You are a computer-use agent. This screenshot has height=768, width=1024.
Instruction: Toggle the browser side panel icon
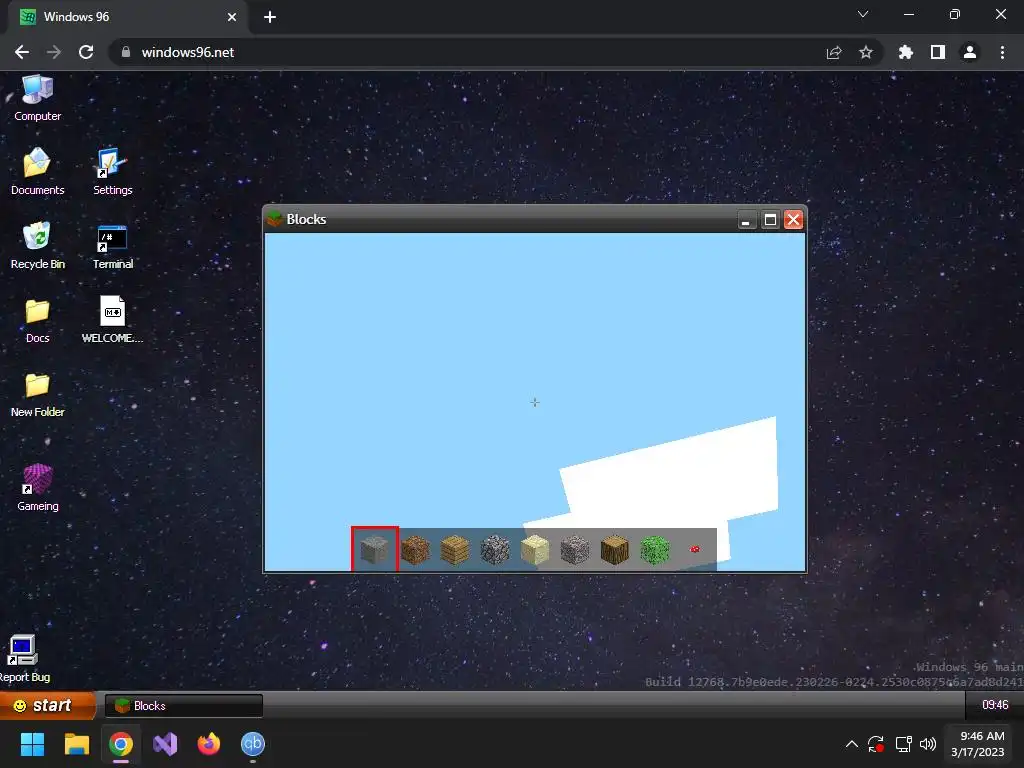click(x=938, y=52)
